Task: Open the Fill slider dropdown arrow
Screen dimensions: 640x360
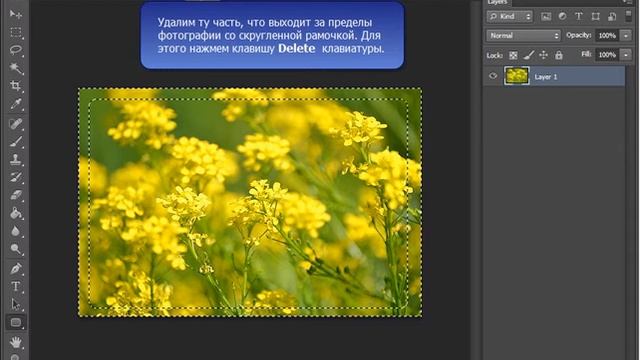Action: [x=626, y=55]
